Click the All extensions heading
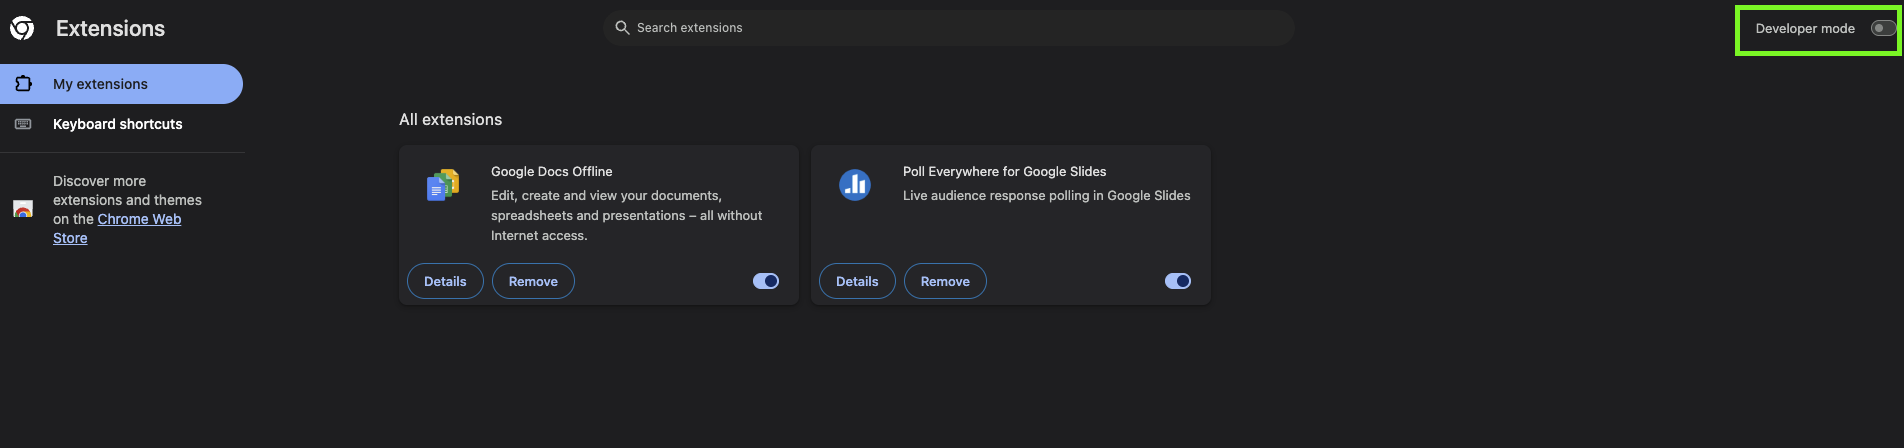The image size is (1904, 448). [x=450, y=119]
